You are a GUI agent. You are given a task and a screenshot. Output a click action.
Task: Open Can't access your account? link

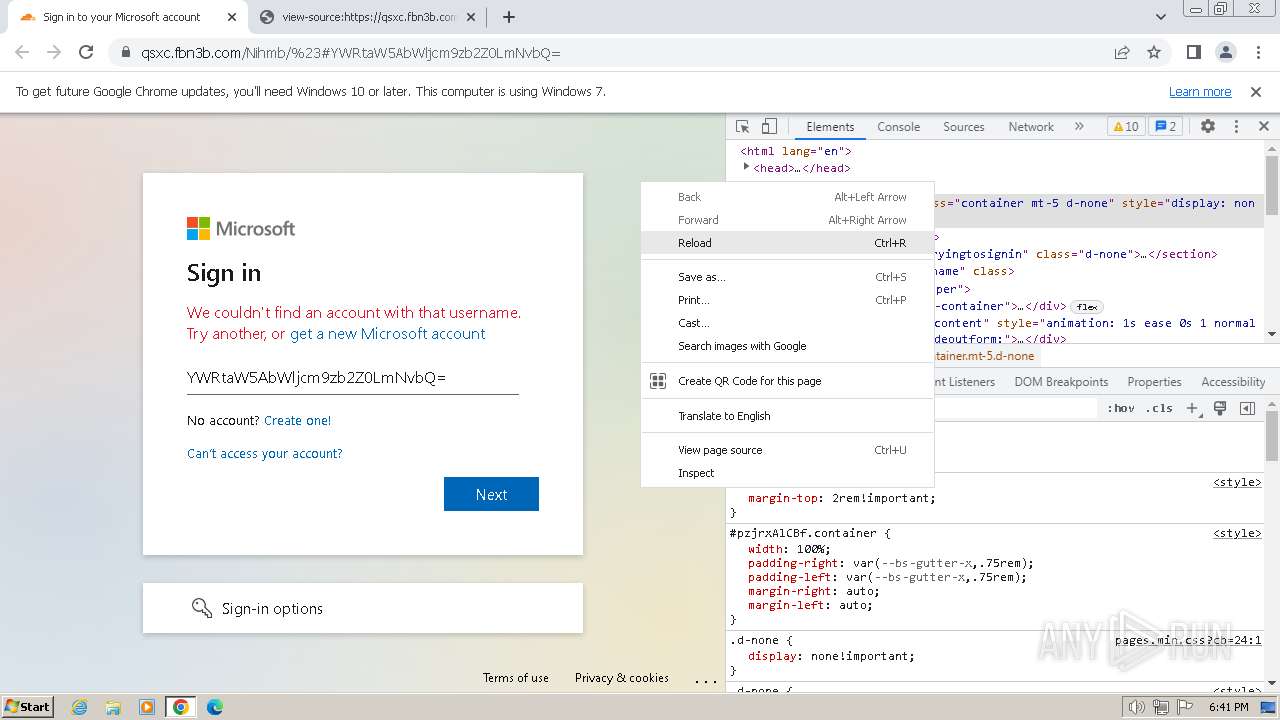(x=265, y=454)
